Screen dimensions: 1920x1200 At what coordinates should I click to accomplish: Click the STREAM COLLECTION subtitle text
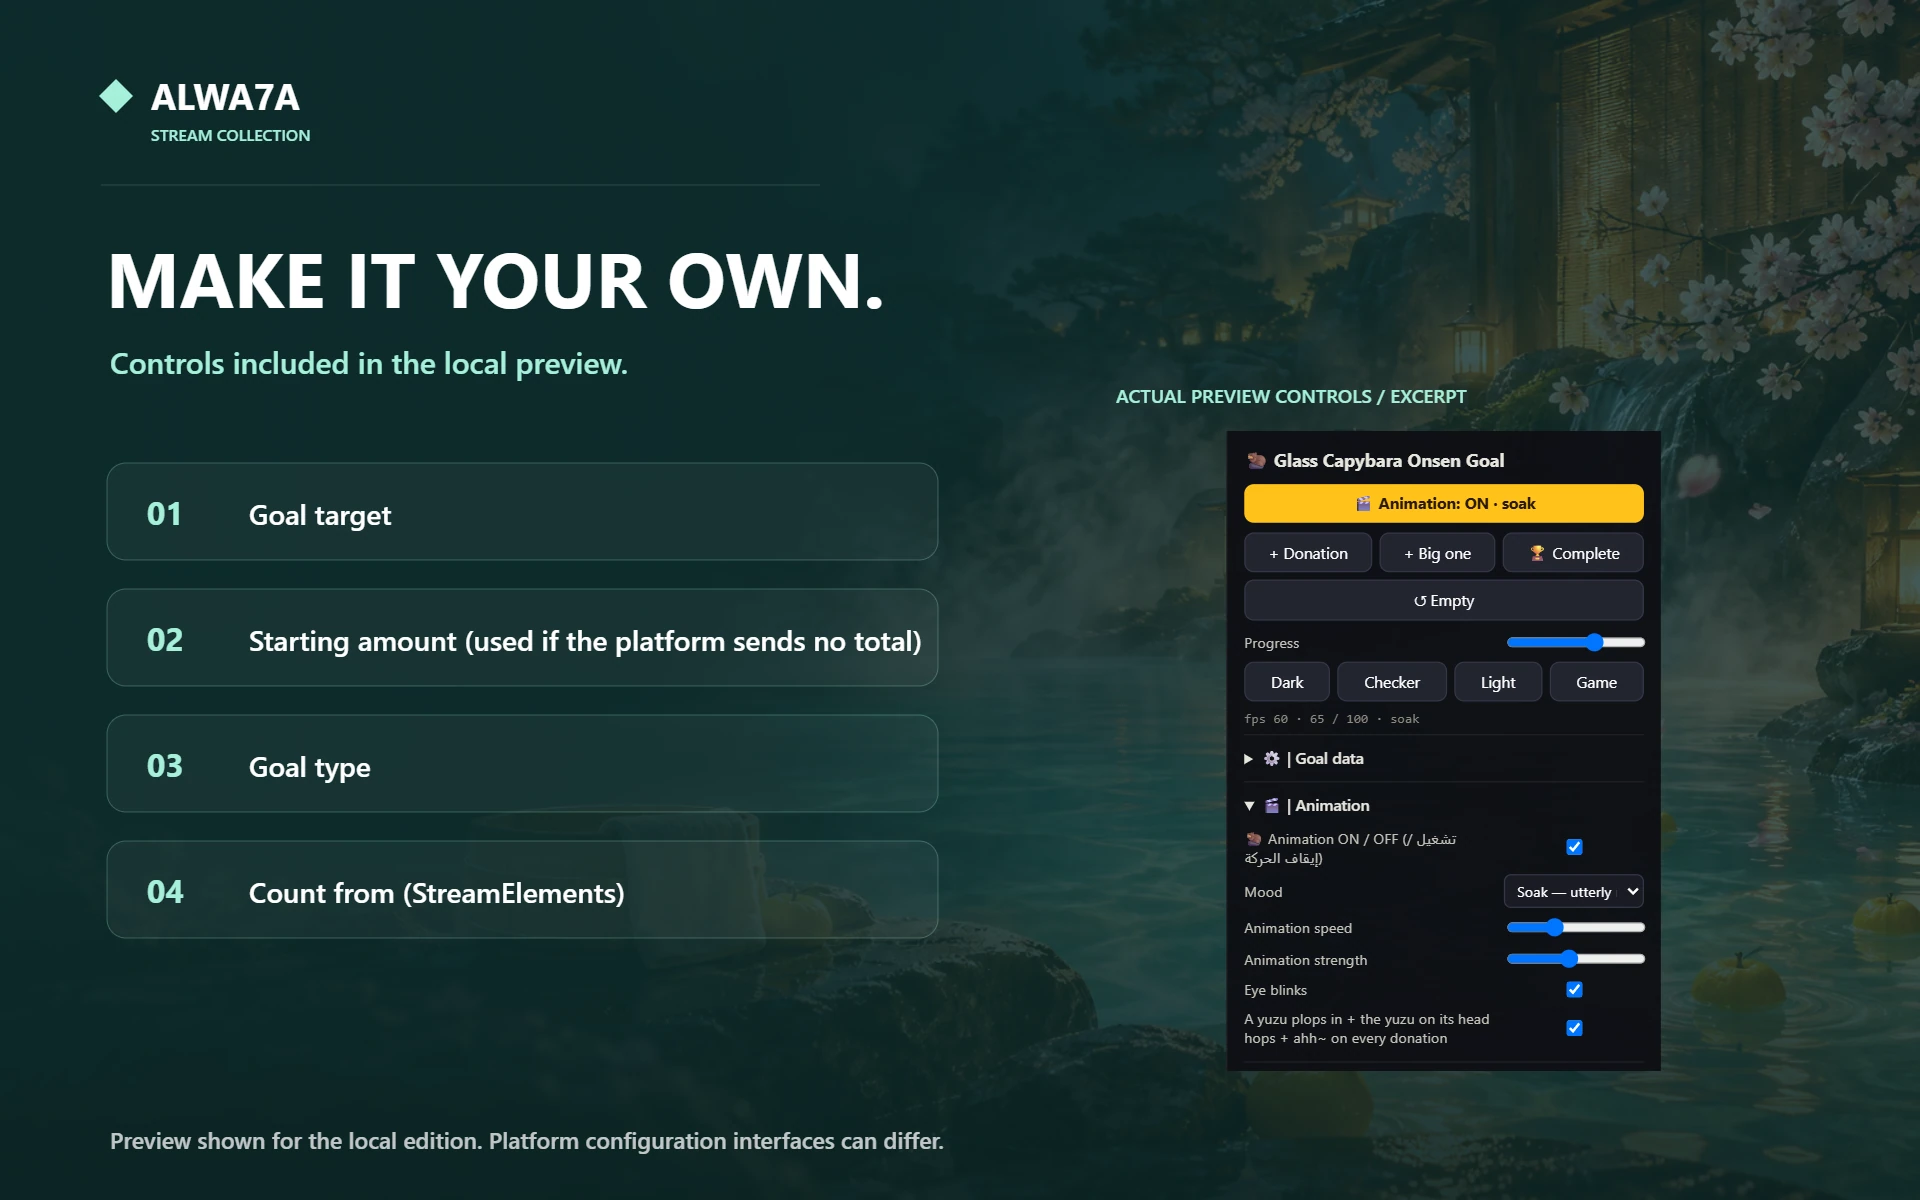[x=230, y=136]
